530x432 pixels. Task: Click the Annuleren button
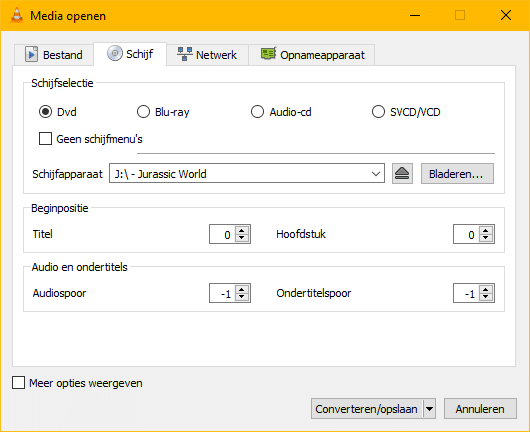pyautogui.click(x=480, y=409)
